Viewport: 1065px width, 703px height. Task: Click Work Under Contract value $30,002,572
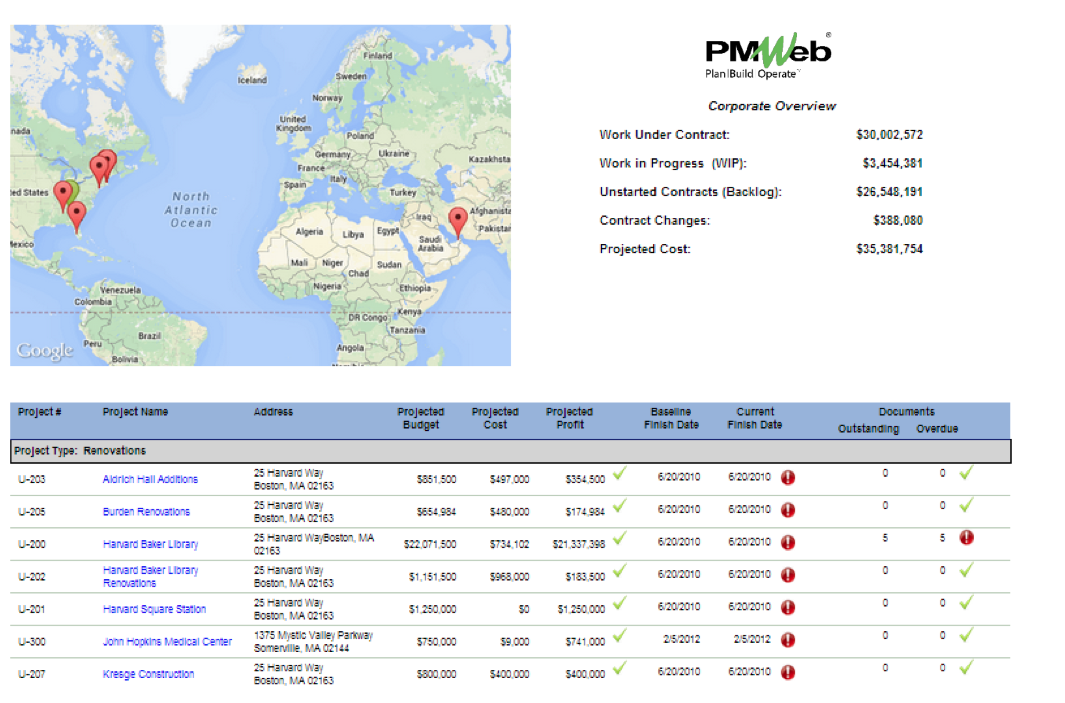[x=889, y=135]
